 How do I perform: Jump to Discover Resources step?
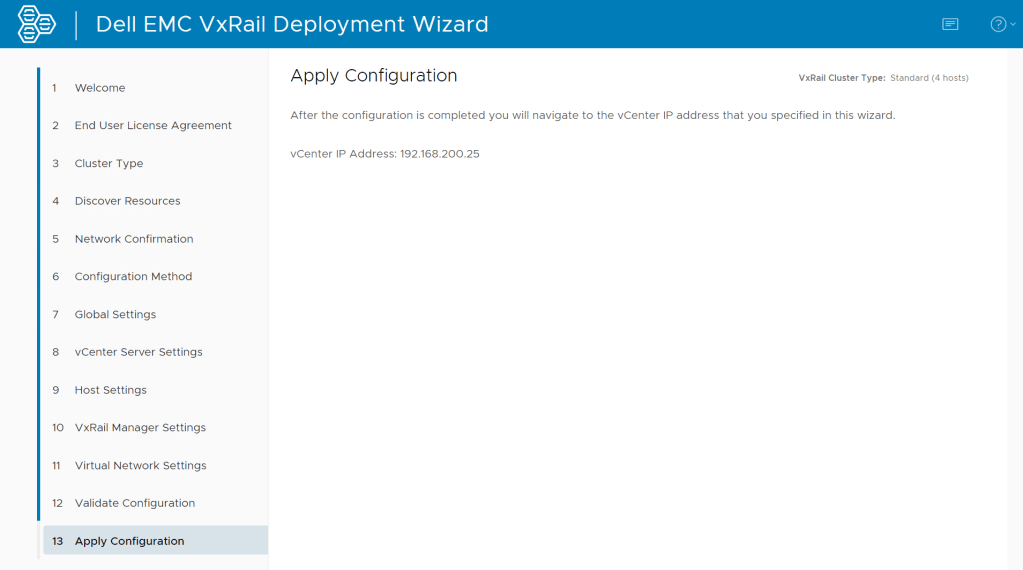(127, 201)
